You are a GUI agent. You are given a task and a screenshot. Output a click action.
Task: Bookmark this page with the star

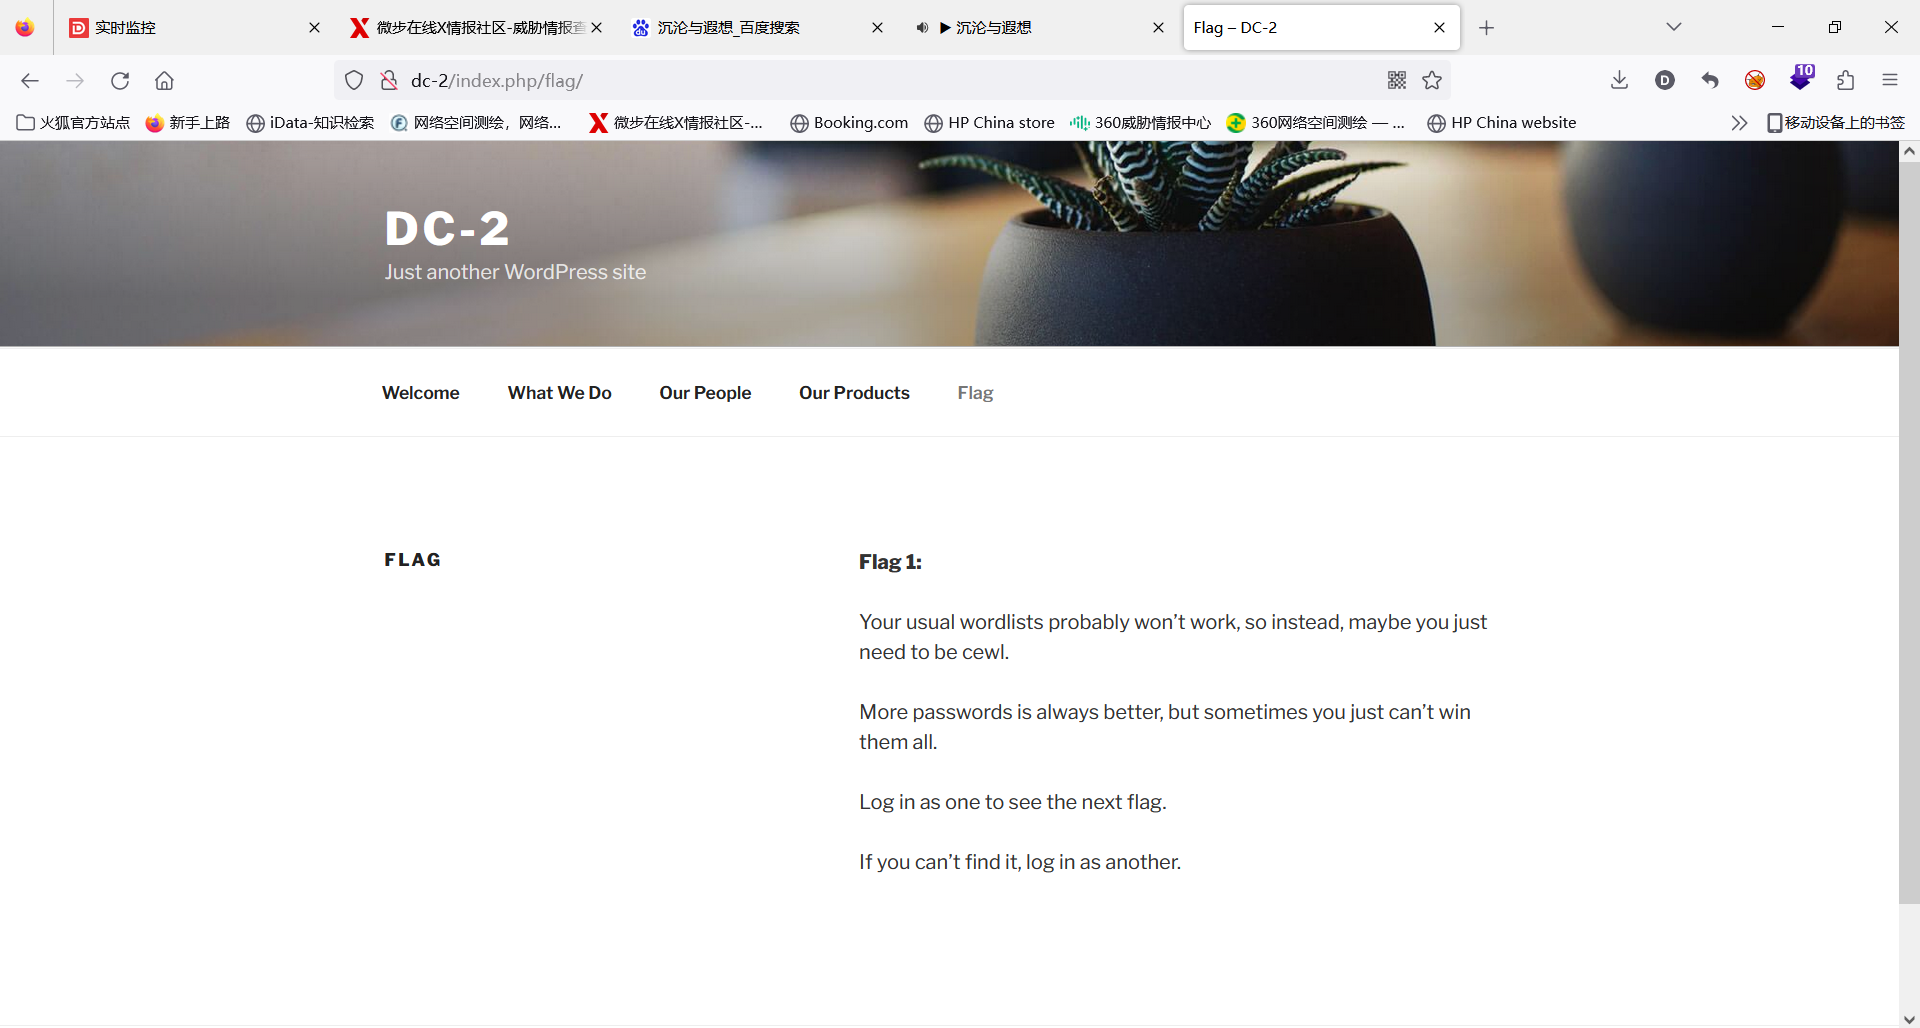[1432, 81]
